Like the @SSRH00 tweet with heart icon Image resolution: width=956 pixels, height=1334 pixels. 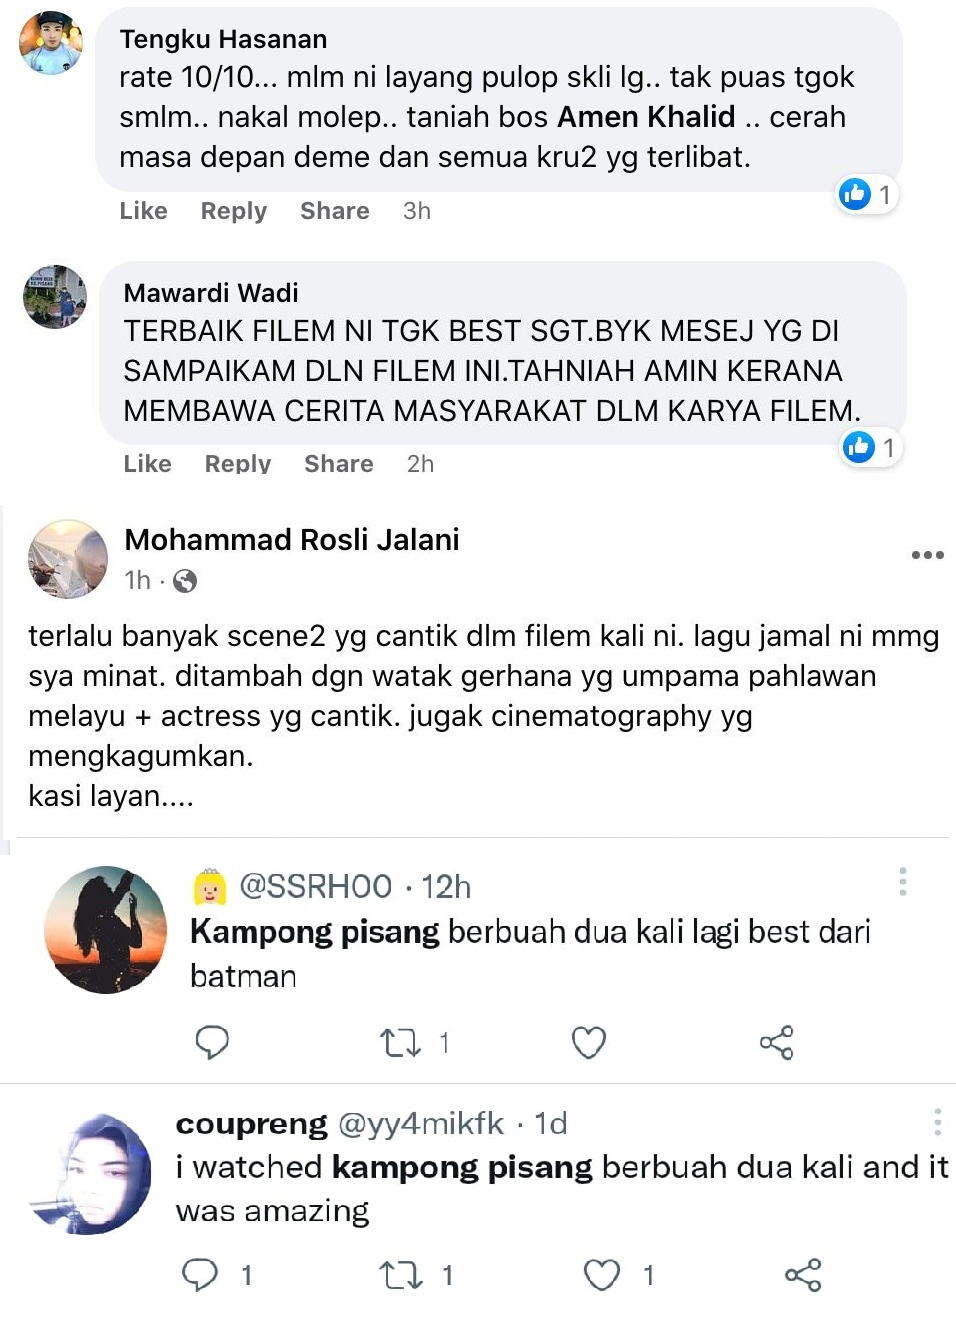589,1043
